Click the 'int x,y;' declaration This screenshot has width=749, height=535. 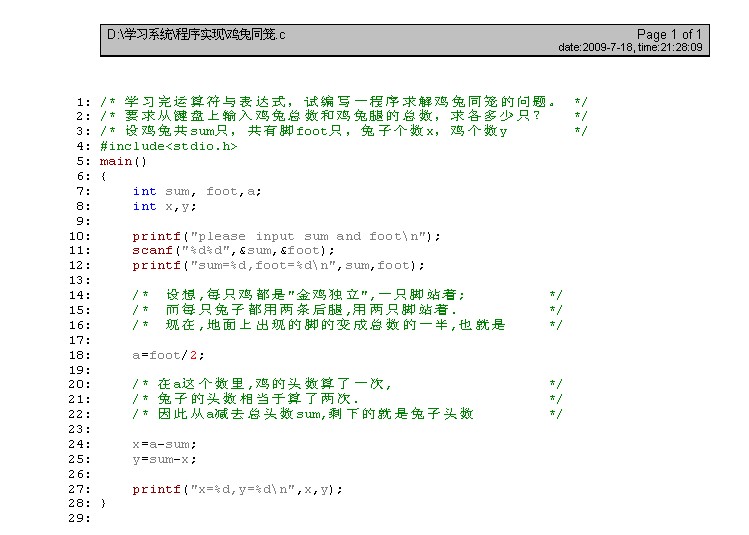pos(164,206)
